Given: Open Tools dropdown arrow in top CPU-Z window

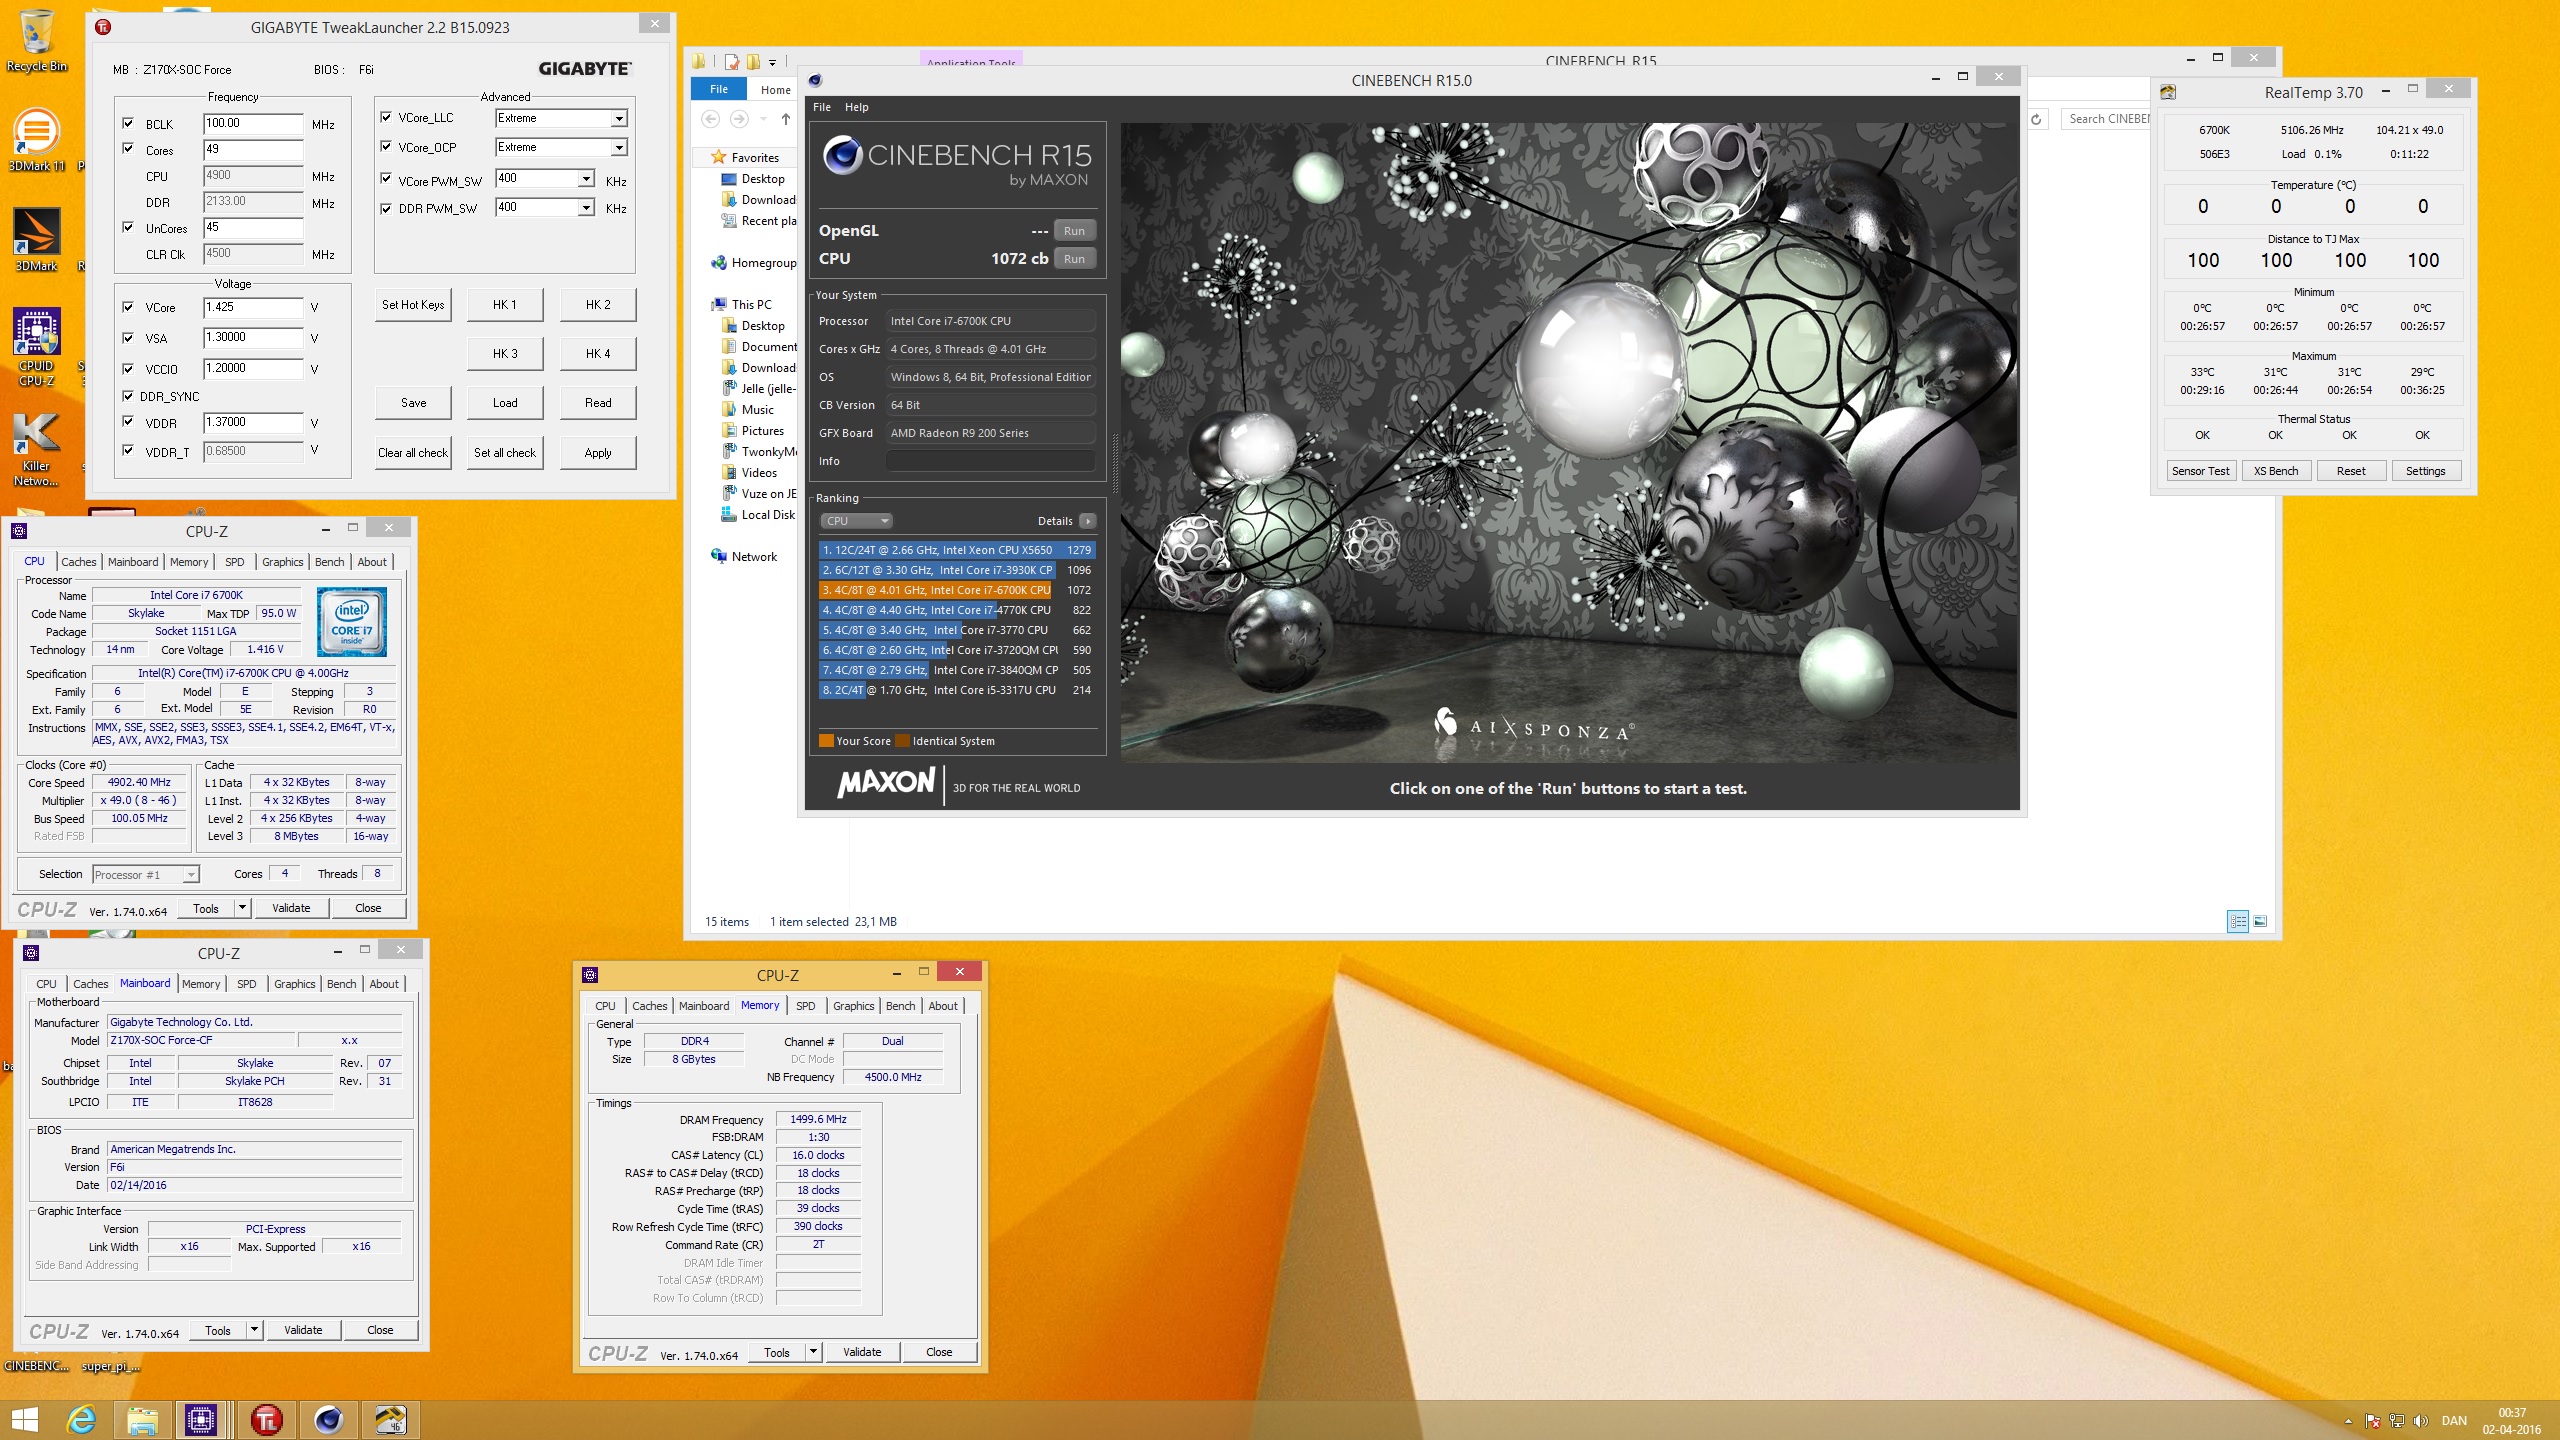Looking at the screenshot, I should click(242, 908).
